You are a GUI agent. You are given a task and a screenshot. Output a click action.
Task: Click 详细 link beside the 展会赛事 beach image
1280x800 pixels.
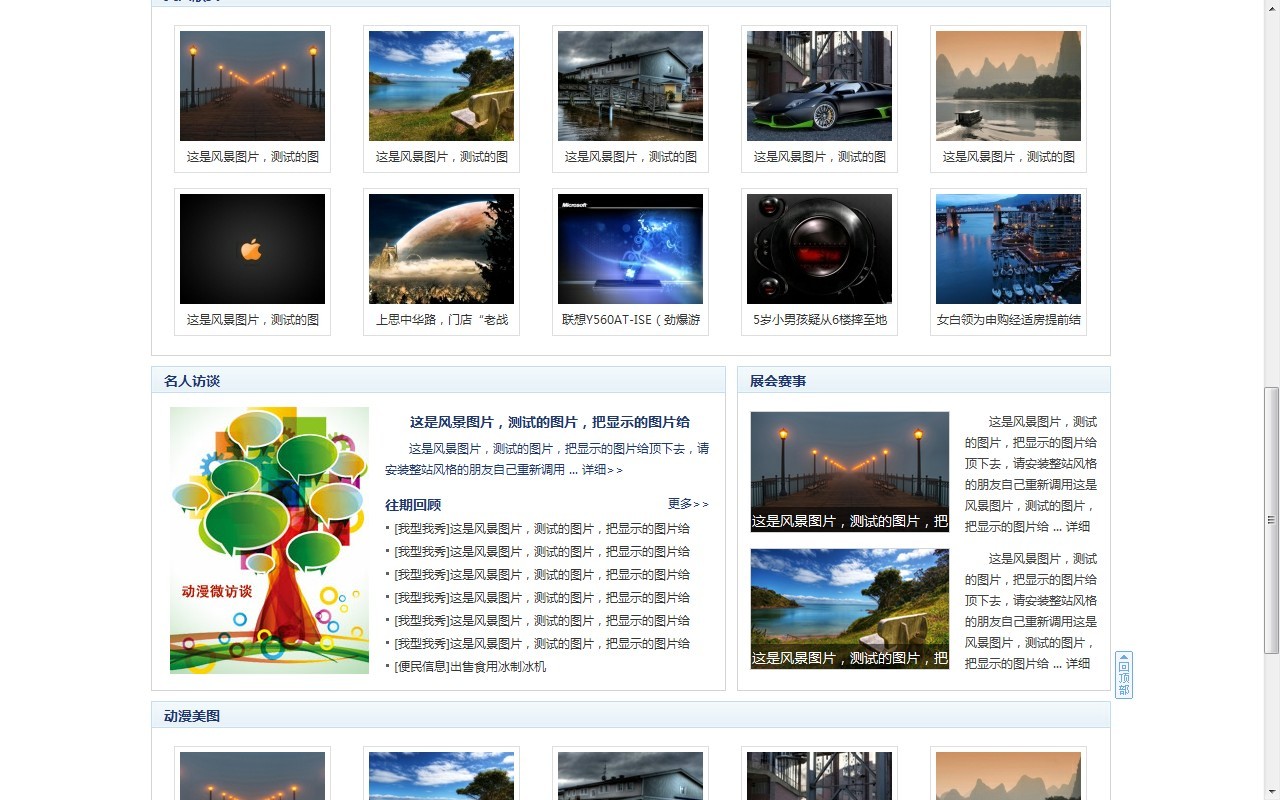click(x=1078, y=664)
